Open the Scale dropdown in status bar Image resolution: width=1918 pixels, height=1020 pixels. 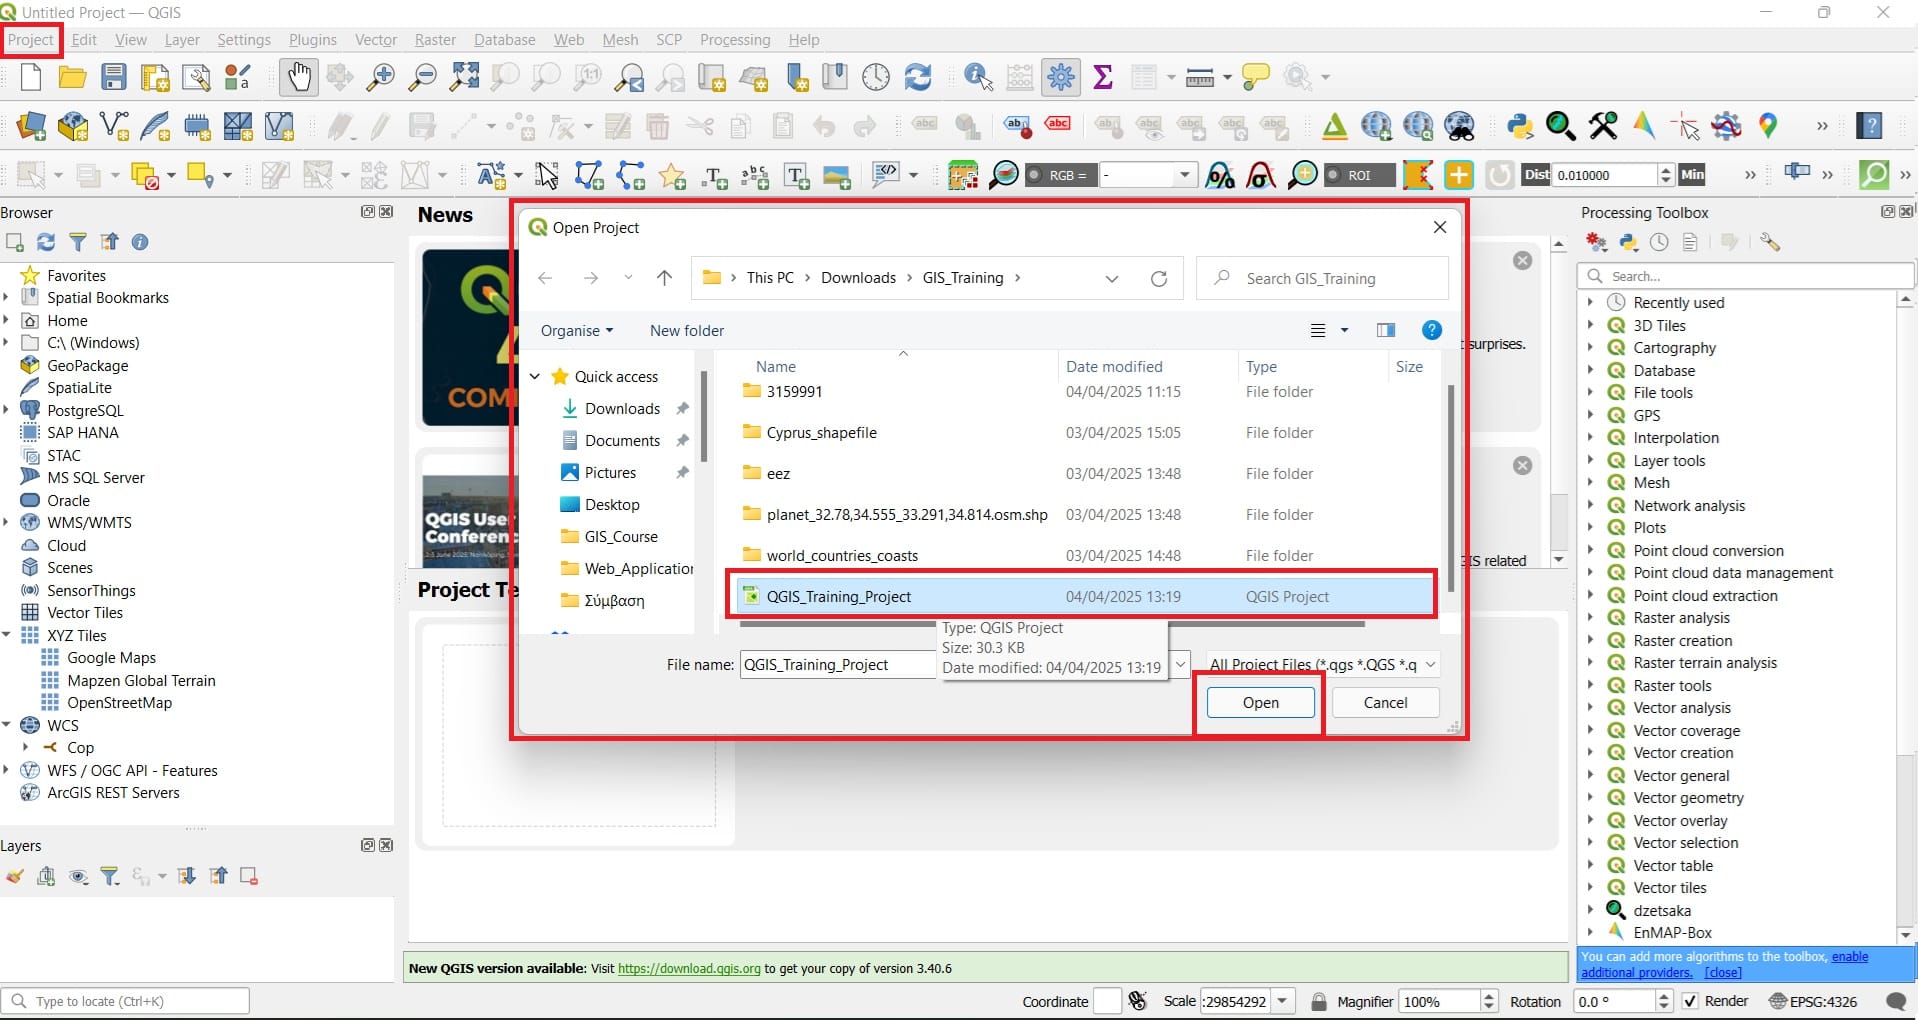pos(1282,1001)
